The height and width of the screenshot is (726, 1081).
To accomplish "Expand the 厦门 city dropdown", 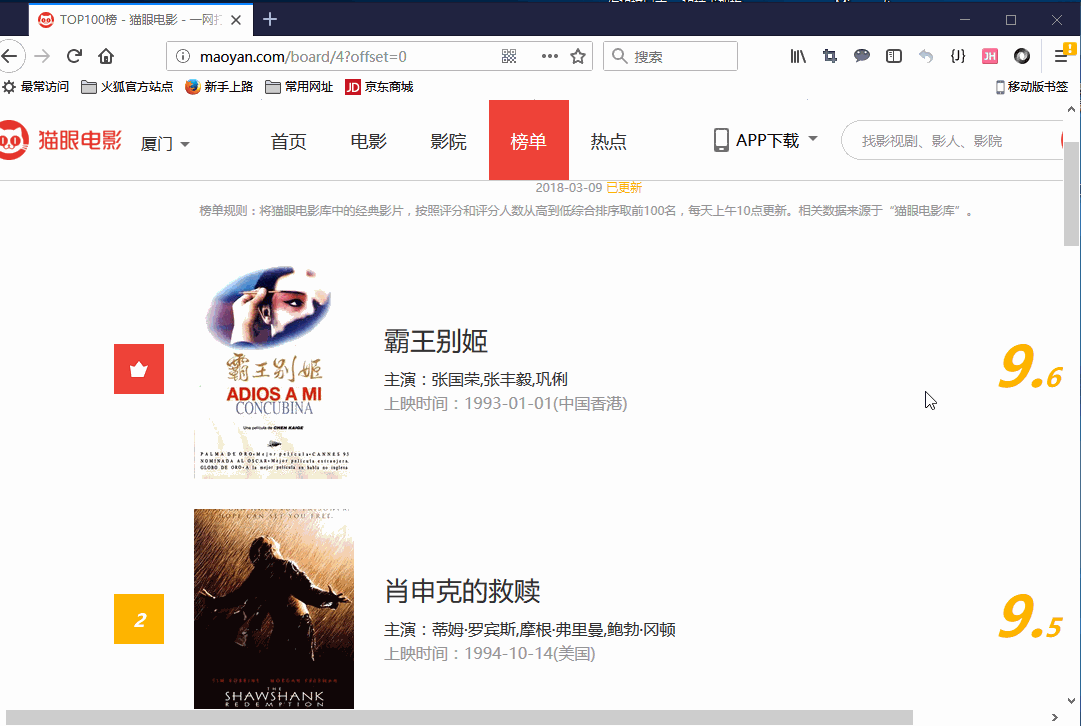I will click(x=165, y=143).
